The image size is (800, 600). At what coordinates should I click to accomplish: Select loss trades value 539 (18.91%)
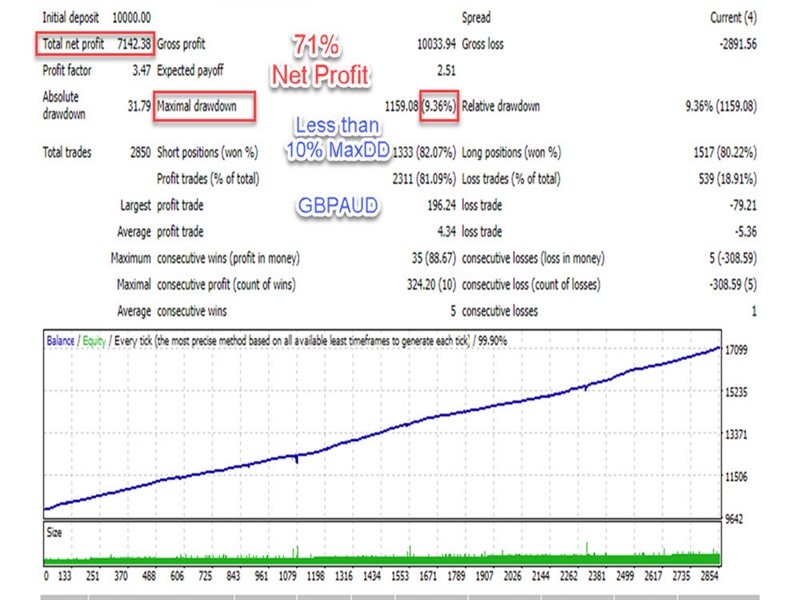point(728,179)
